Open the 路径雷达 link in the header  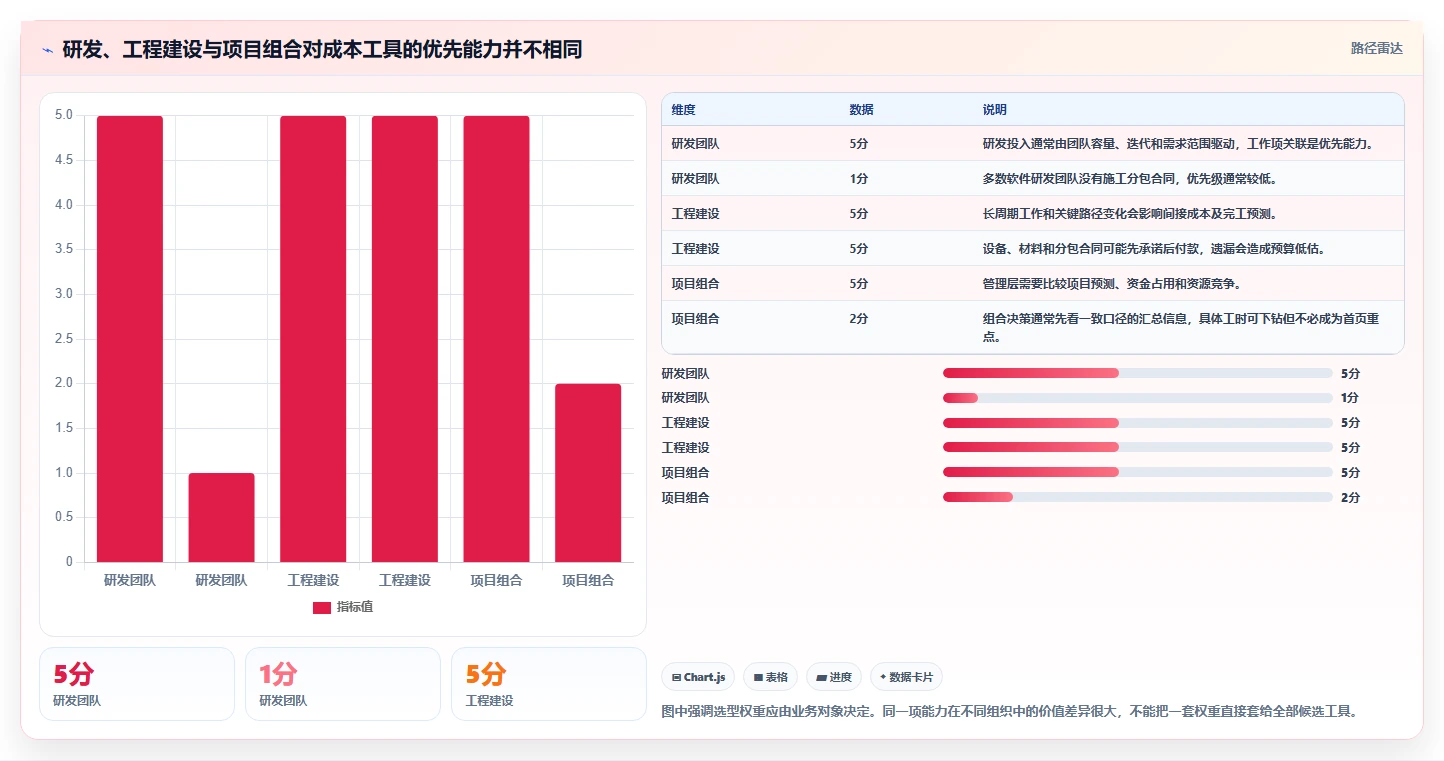1377,48
